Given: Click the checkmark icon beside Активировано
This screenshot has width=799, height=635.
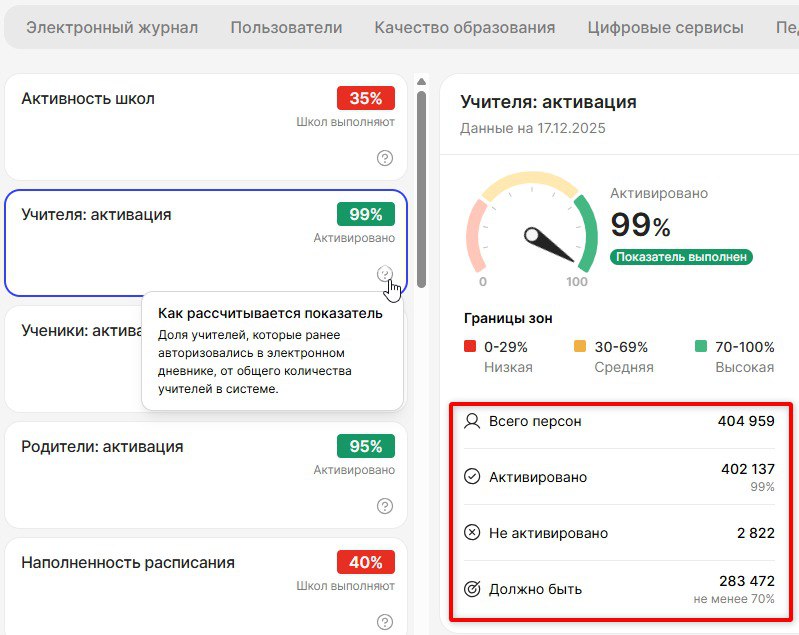Looking at the screenshot, I should 473,477.
